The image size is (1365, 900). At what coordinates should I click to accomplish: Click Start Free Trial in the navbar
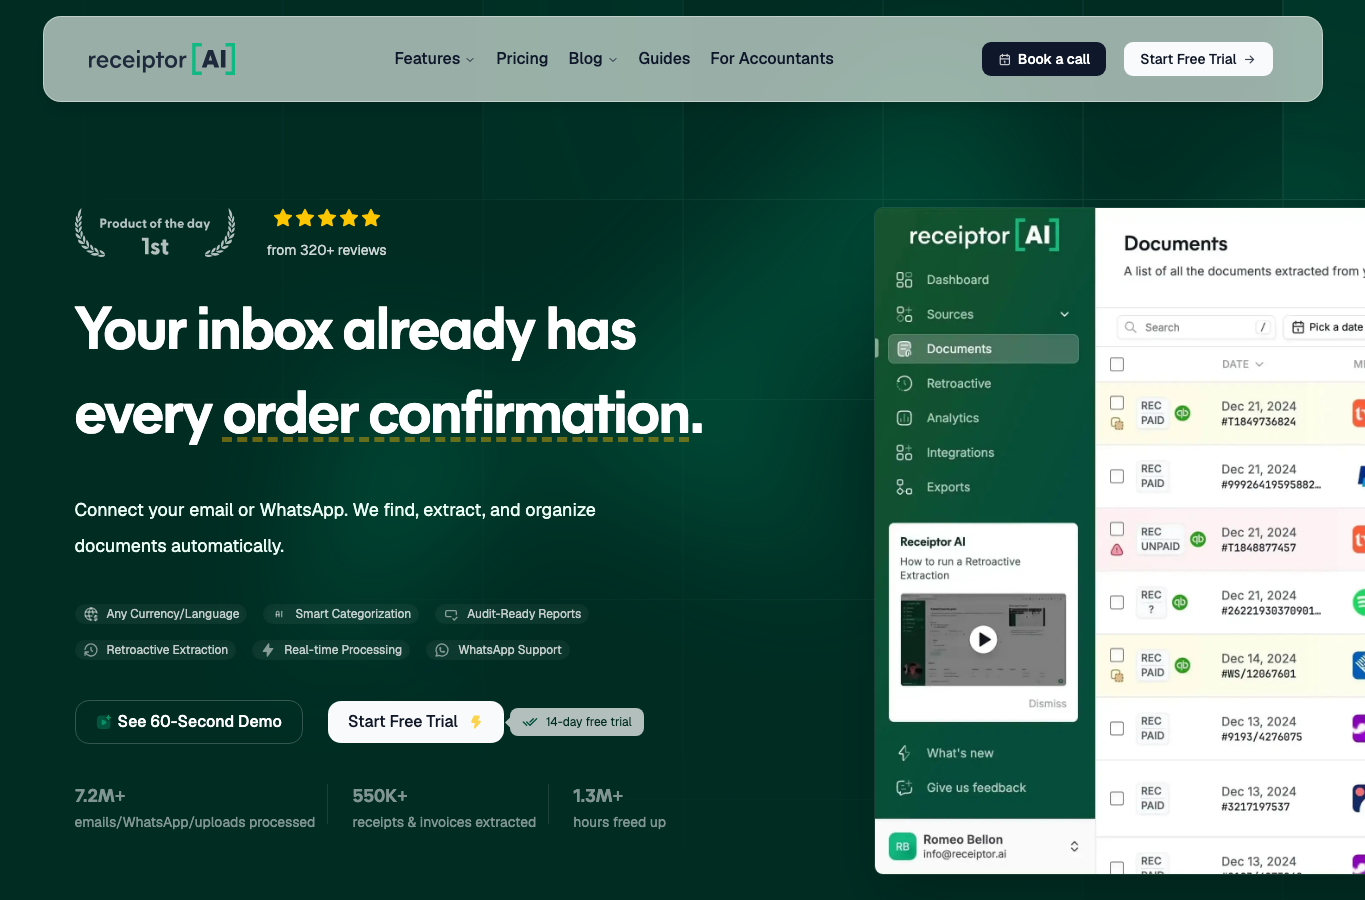(x=1198, y=59)
